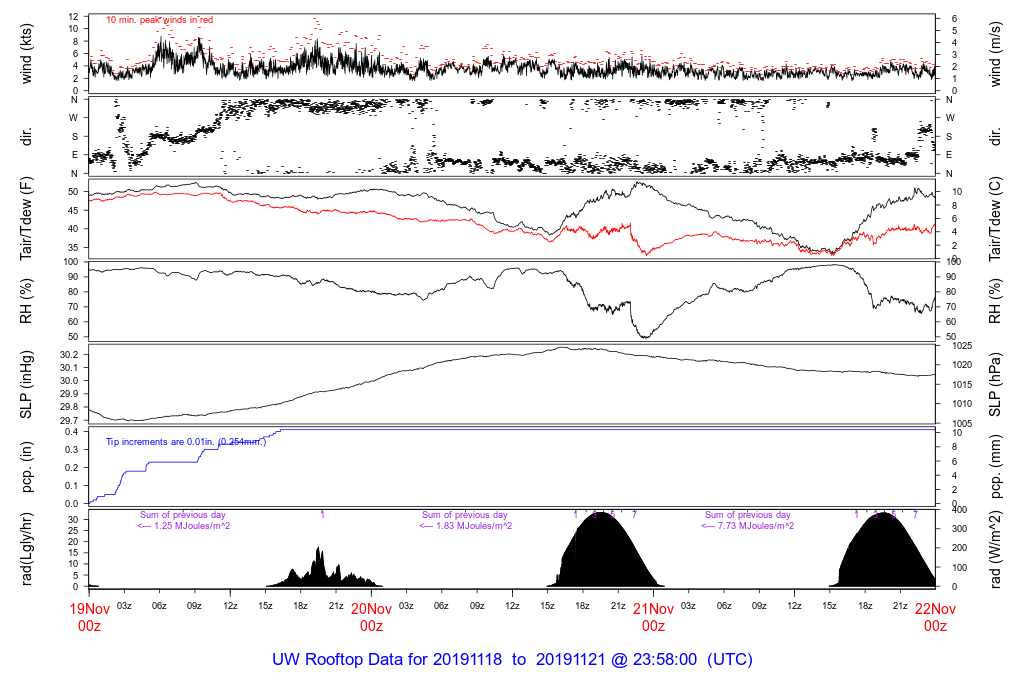Click the "rad(Lgly/hr)" axis label
Image resolution: width=1024 pixels, height=700 pixels.
point(26,549)
